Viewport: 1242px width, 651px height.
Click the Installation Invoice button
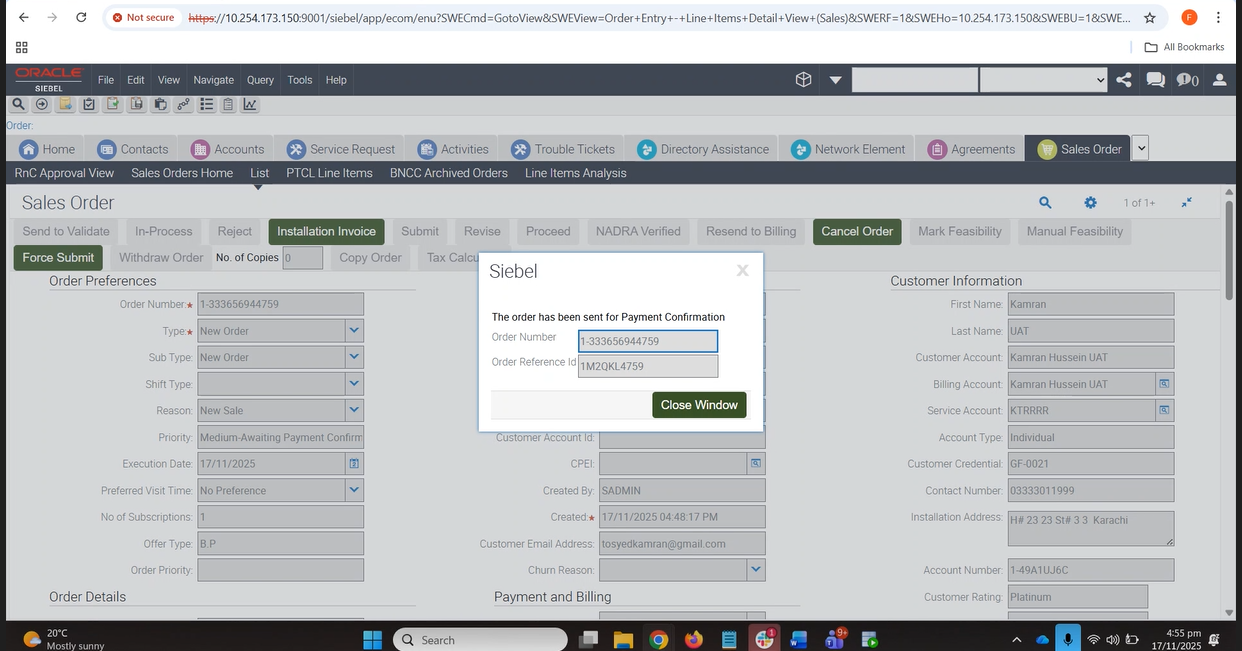coord(326,231)
